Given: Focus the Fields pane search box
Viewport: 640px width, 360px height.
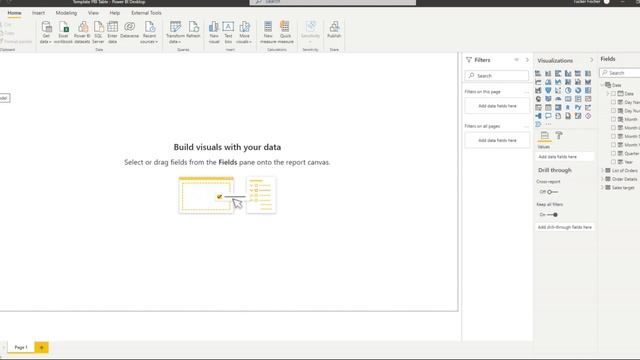Looking at the screenshot, I should pyautogui.click(x=620, y=73).
